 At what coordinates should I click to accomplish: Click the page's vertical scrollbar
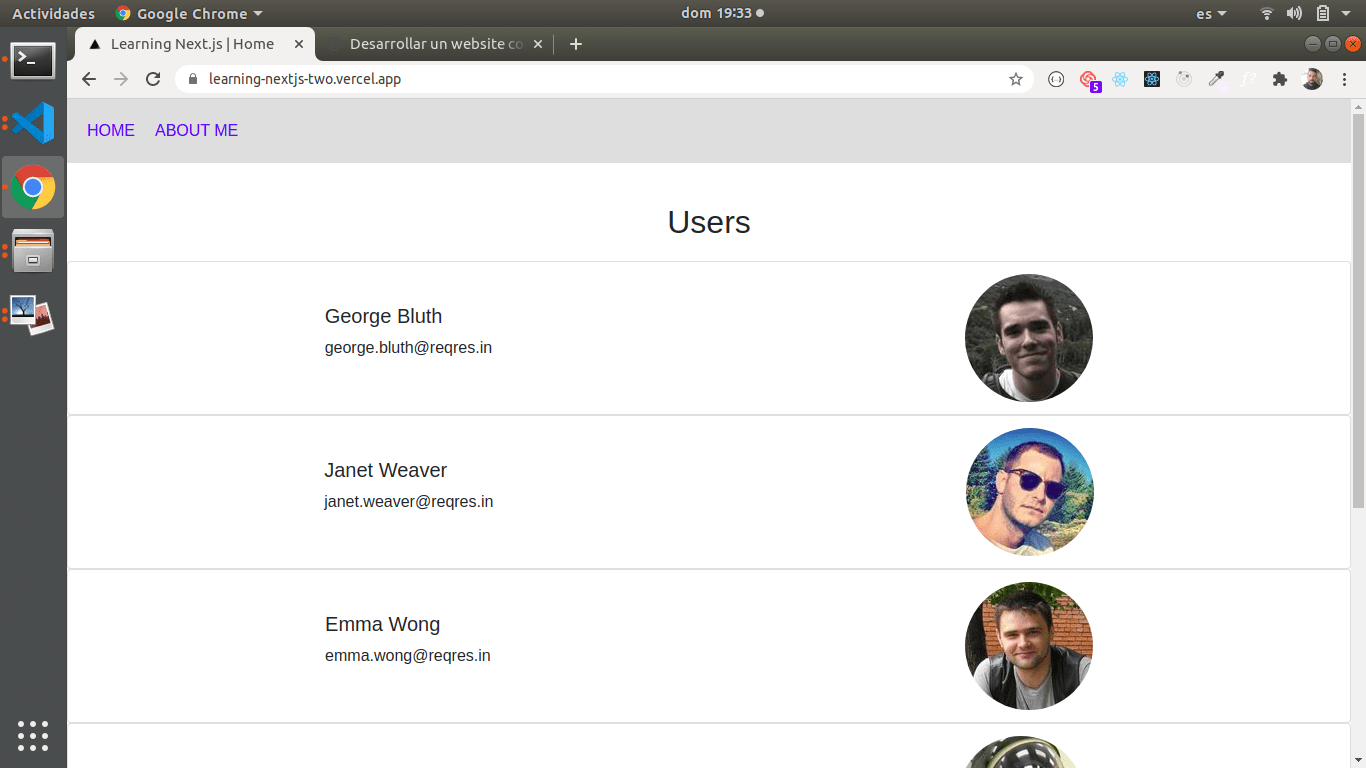point(1358,300)
